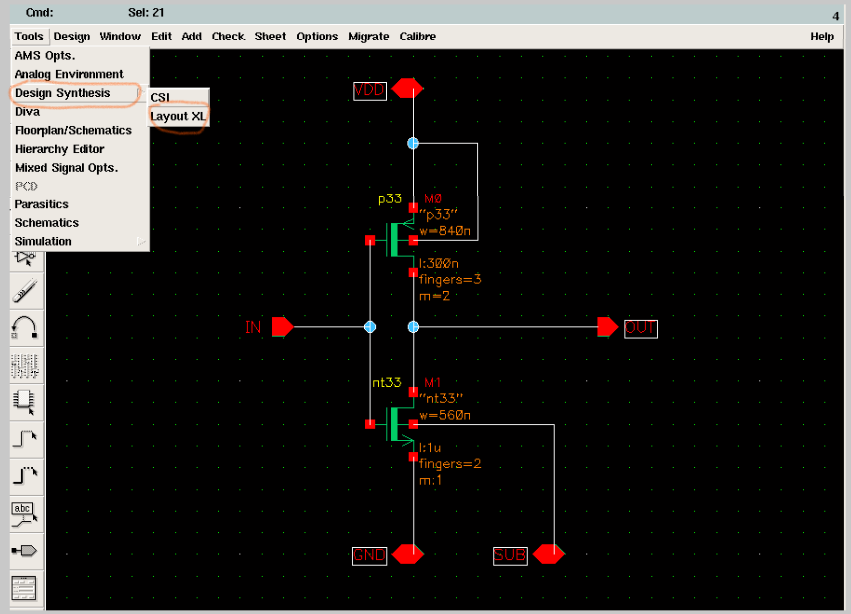Select the VDD pin symbol
This screenshot has width=851, height=614.
407,88
